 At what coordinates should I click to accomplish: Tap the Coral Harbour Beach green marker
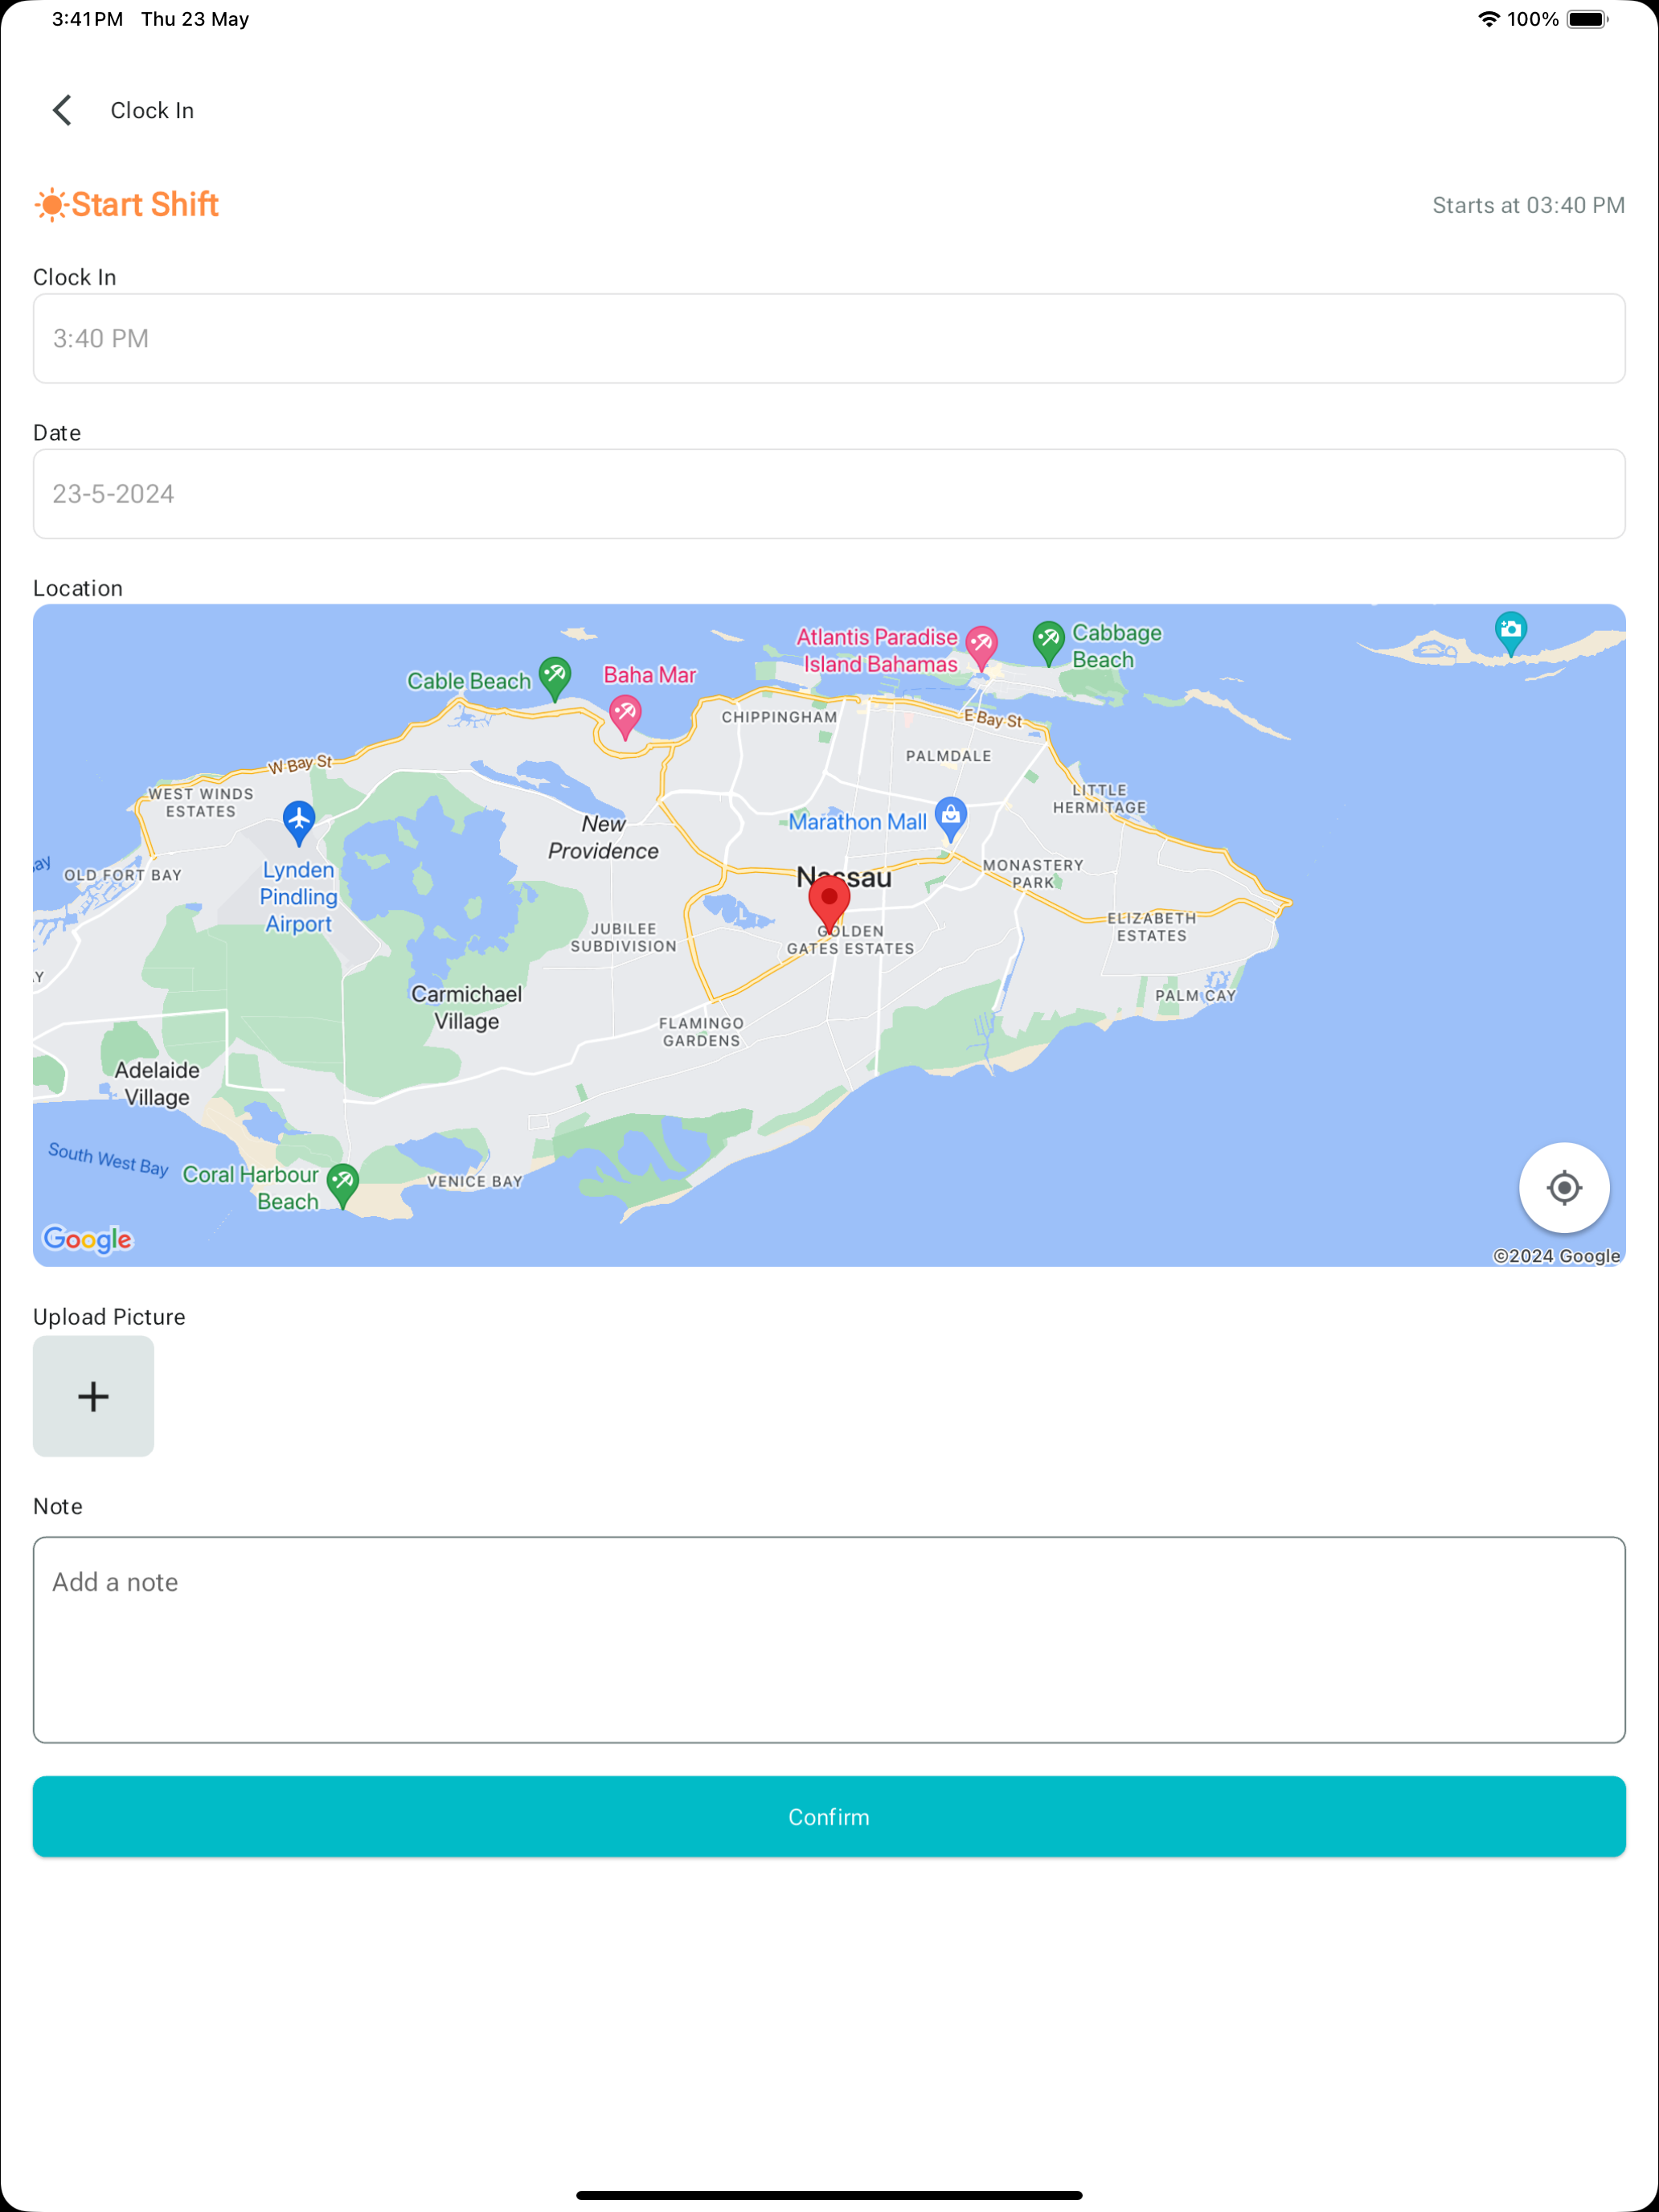pos(343,1186)
